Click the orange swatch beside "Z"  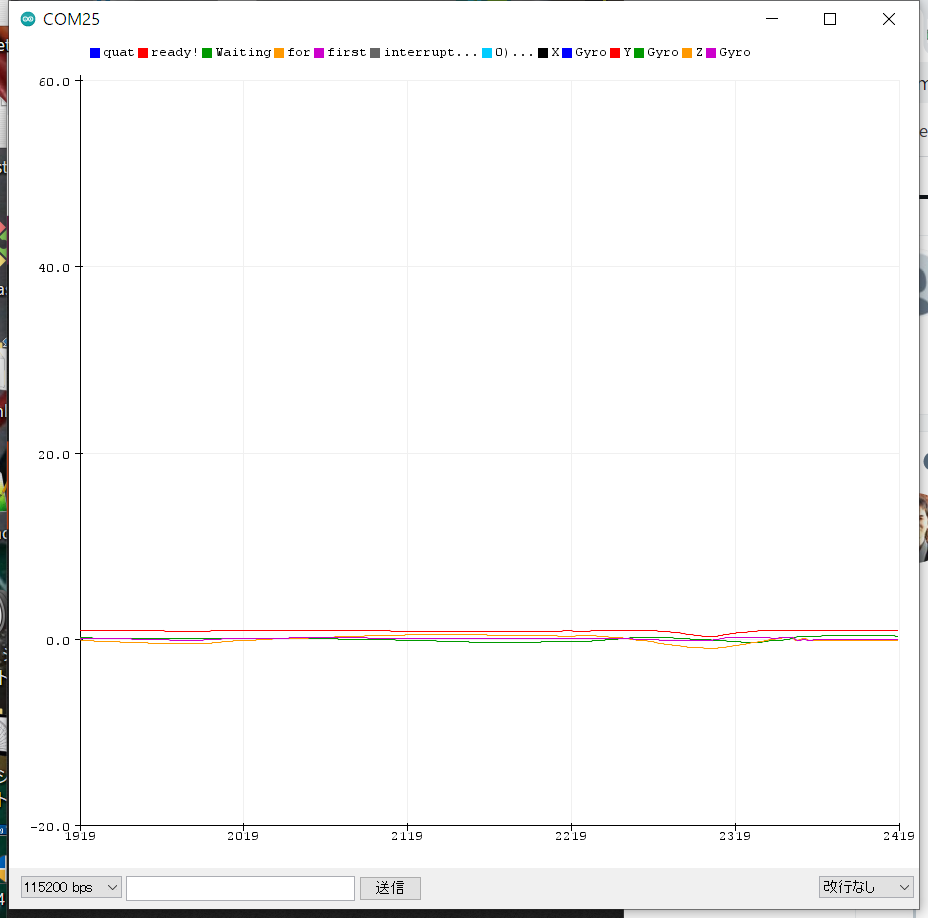[x=687, y=52]
